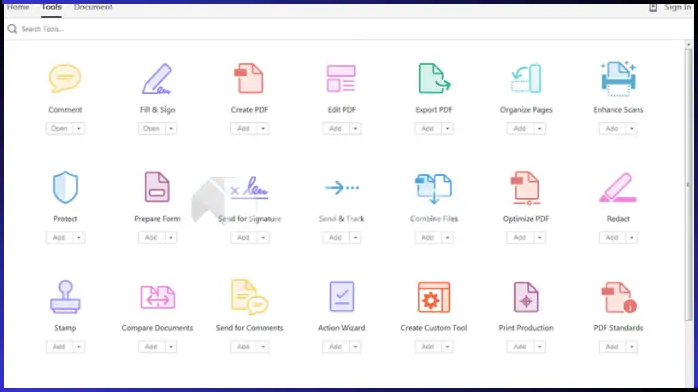Select the Organize Pages icon
This screenshot has height=392, width=698.
(x=526, y=78)
